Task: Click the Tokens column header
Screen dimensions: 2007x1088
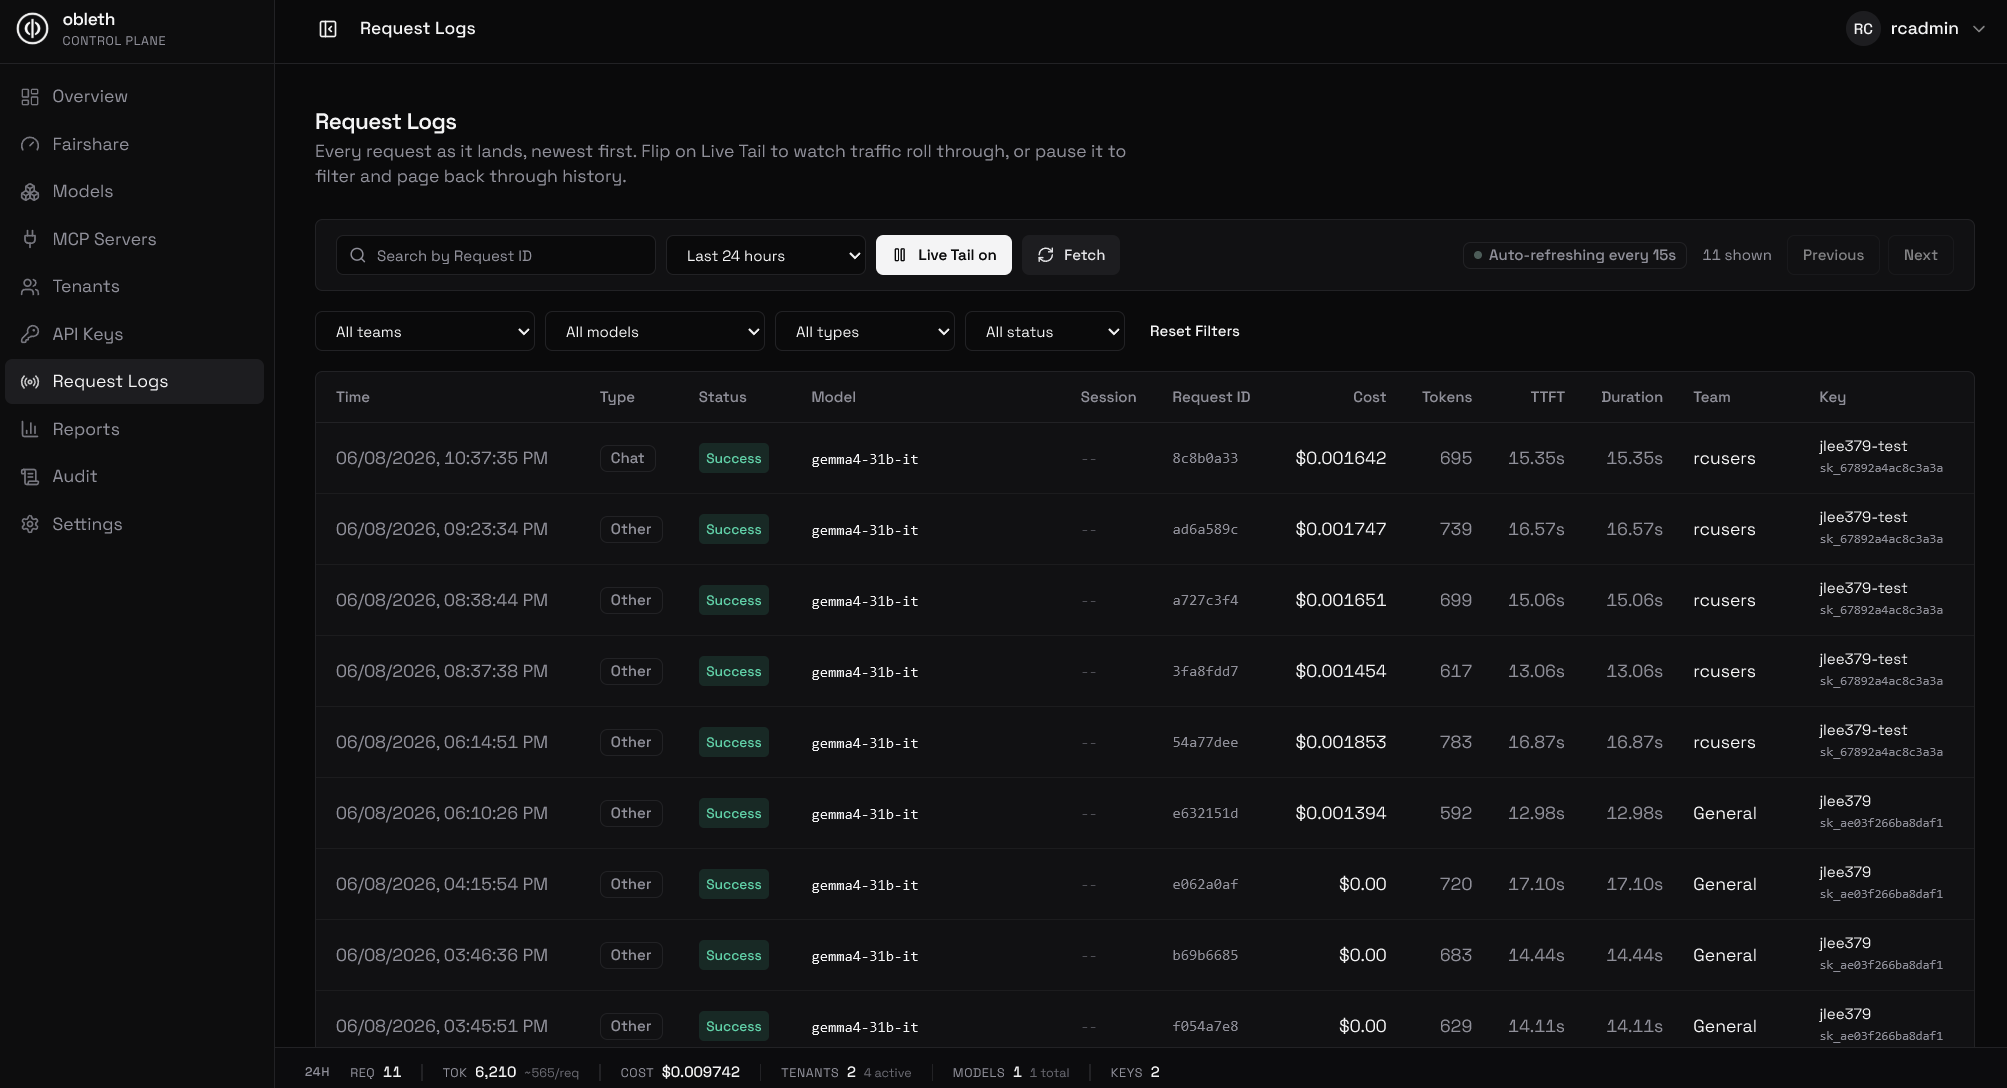Action: (x=1446, y=397)
